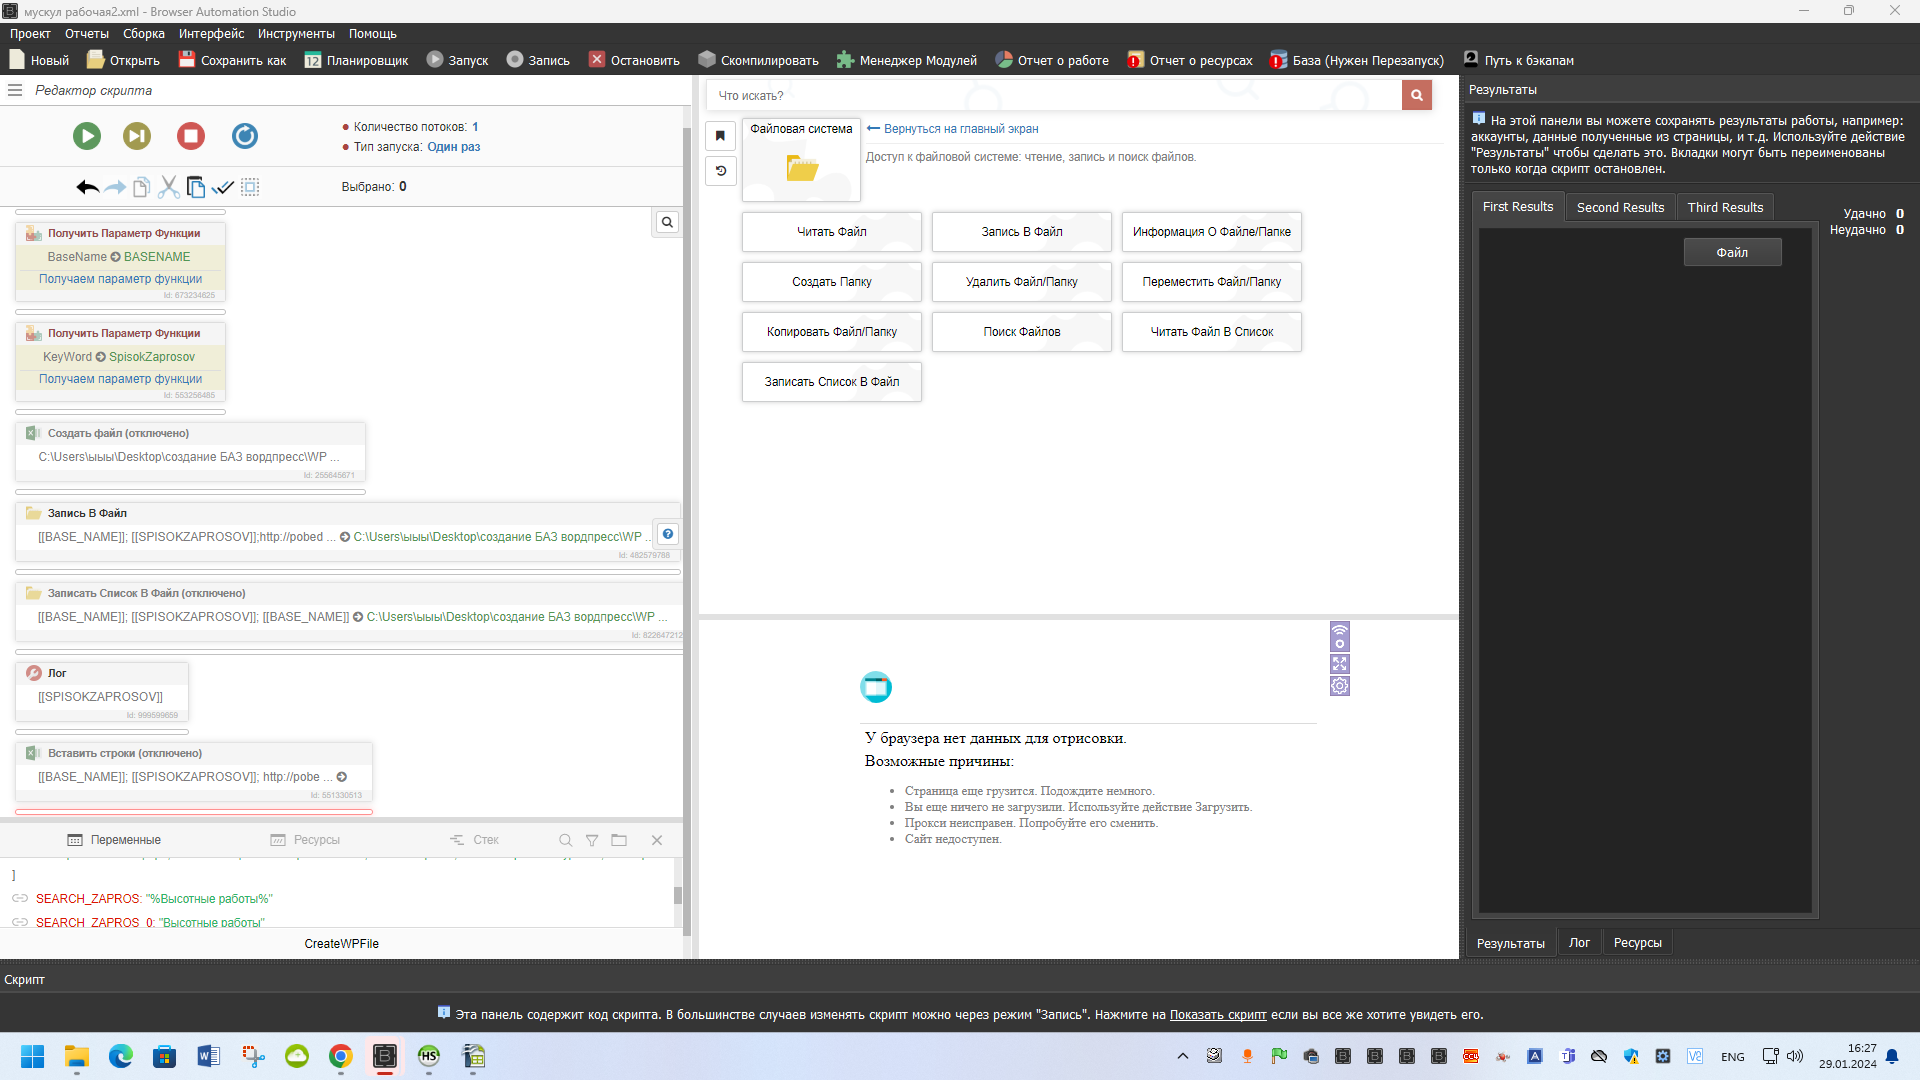Viewport: 1920px width, 1080px height.
Task: Click the undo arrow icon
Action: point(87,187)
